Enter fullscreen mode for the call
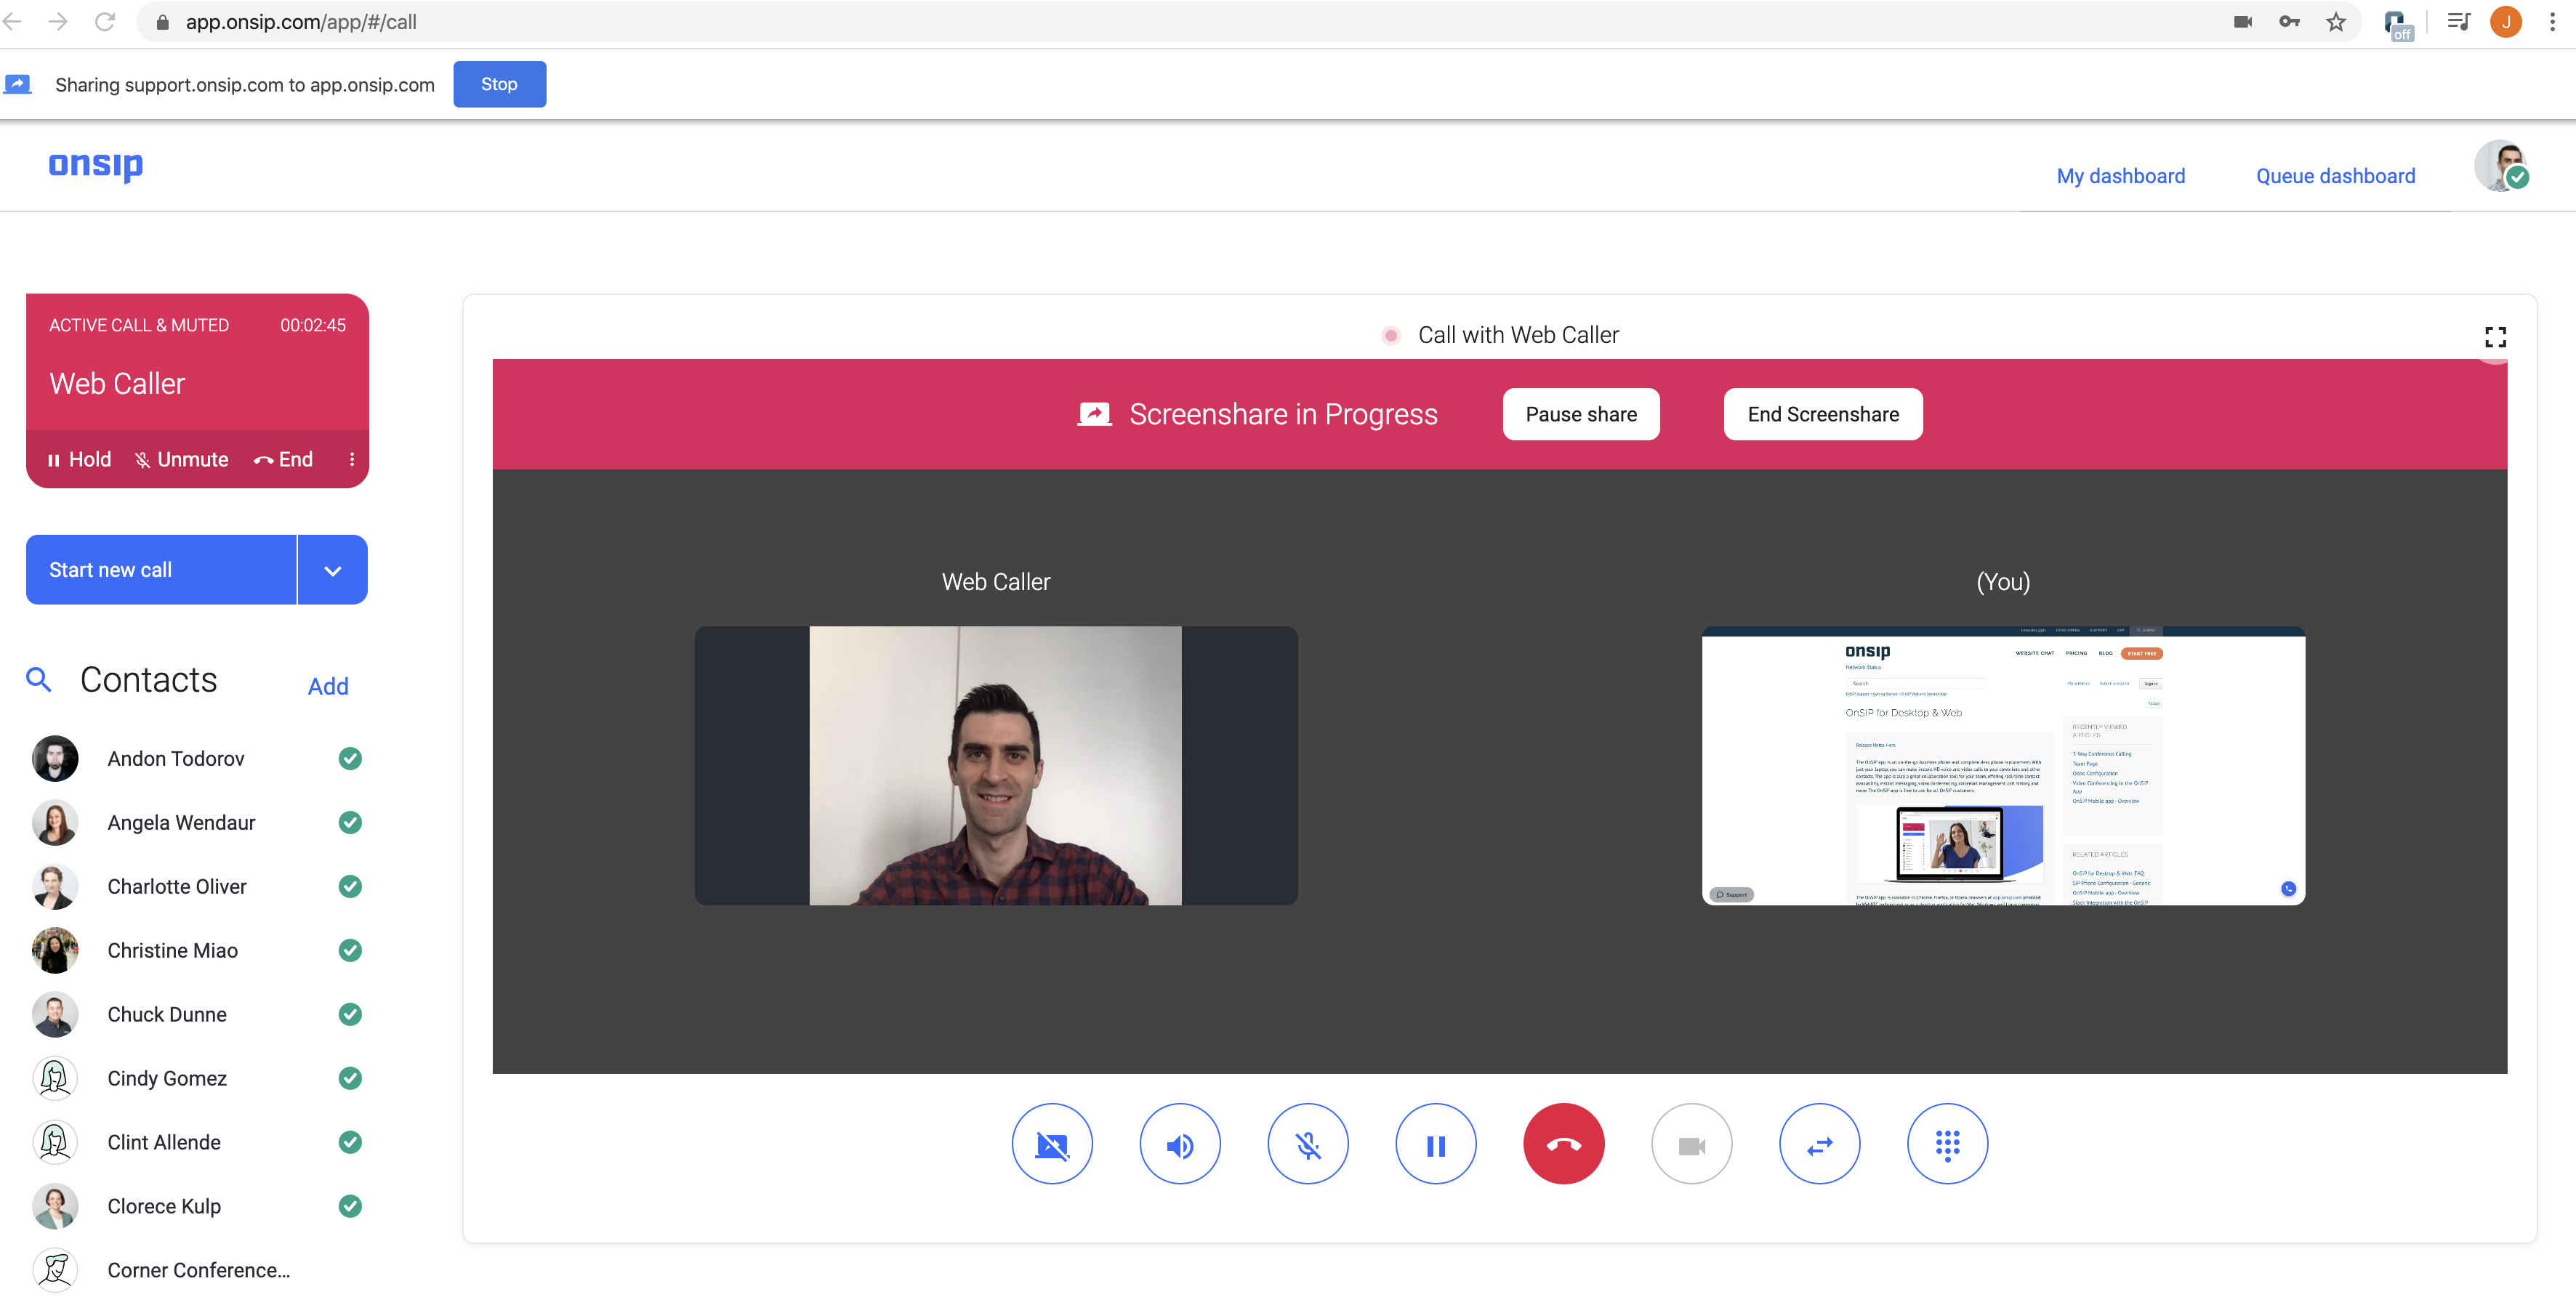 point(2495,337)
